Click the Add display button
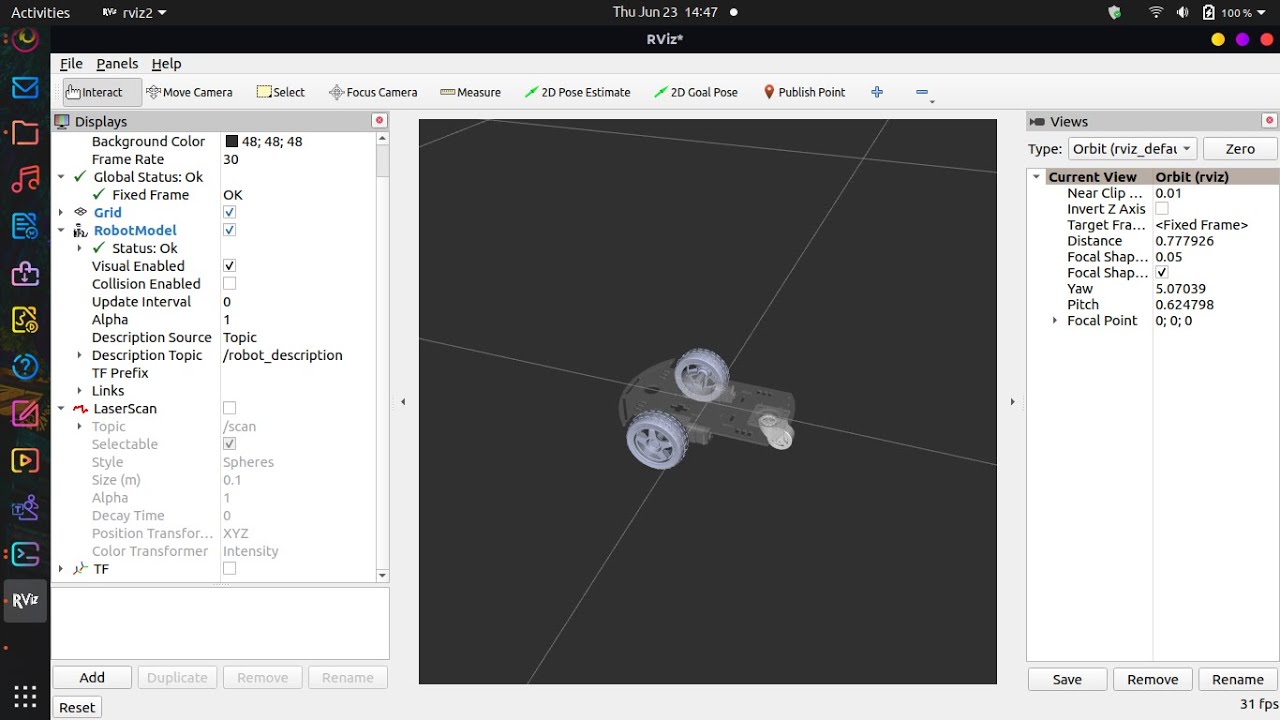1280x720 pixels. tap(92, 677)
